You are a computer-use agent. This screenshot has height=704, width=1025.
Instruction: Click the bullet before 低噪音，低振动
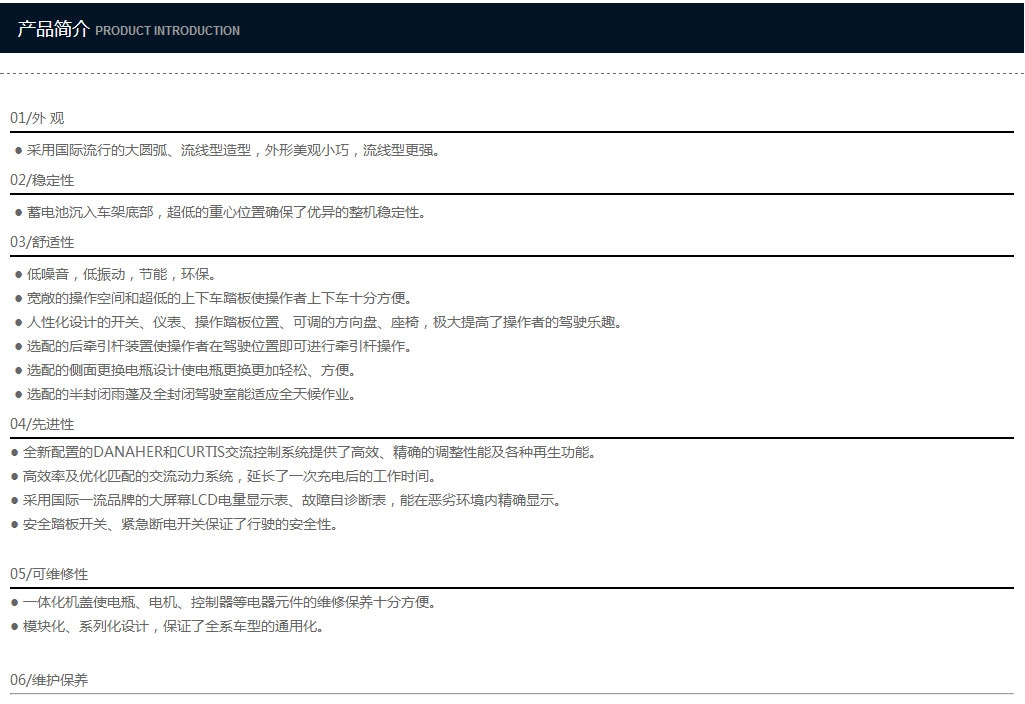(18, 275)
